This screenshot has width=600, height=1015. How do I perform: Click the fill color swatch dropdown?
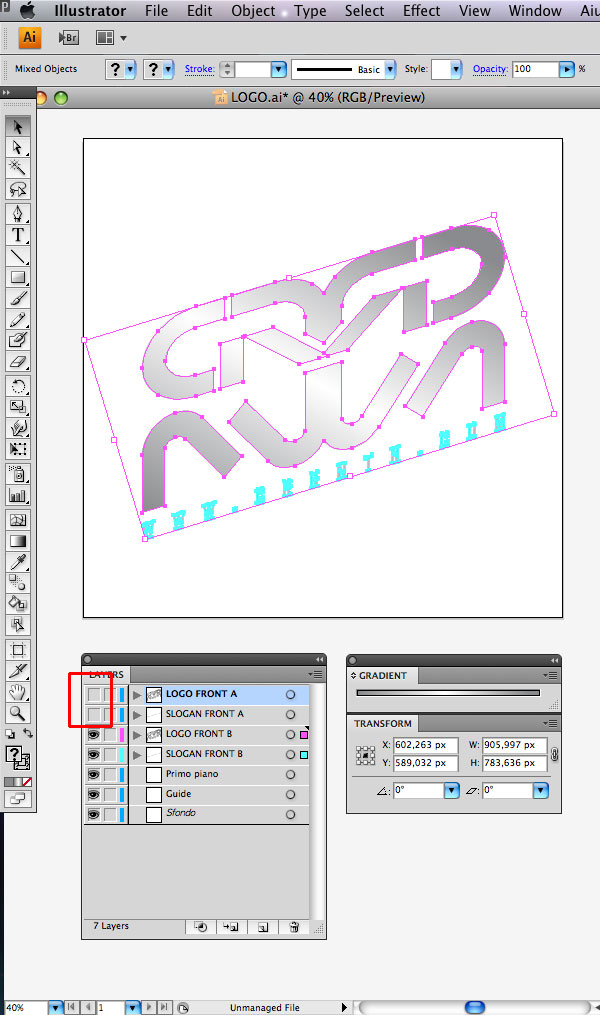[x=131, y=69]
